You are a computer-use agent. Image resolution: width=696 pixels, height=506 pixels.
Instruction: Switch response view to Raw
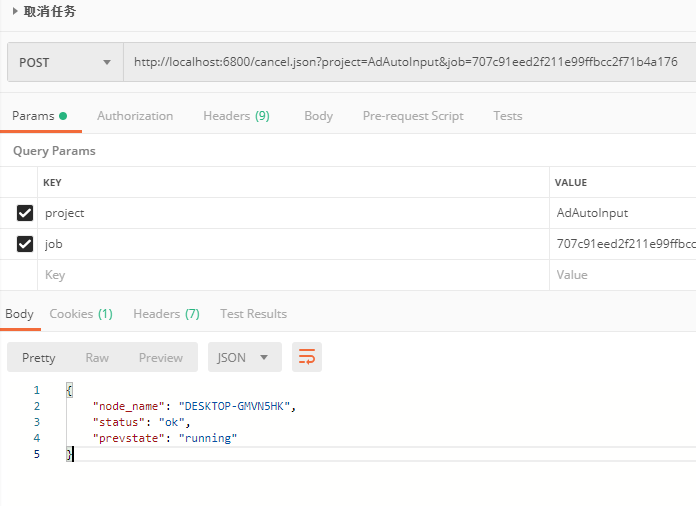coord(97,358)
